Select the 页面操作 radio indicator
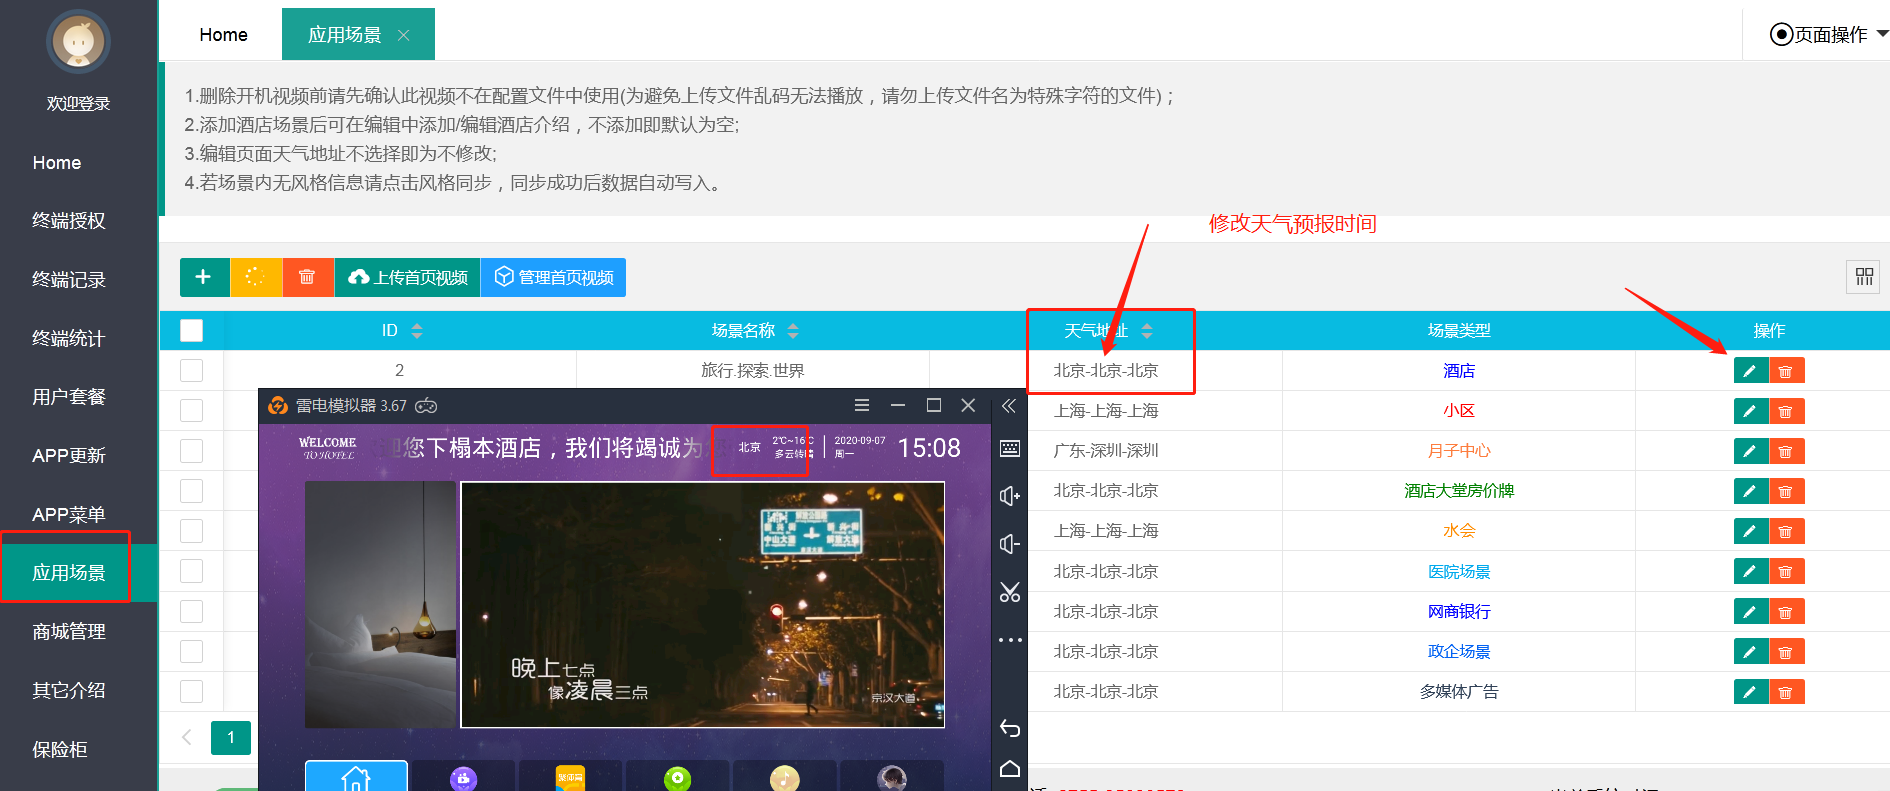1890x791 pixels. (x=1781, y=34)
